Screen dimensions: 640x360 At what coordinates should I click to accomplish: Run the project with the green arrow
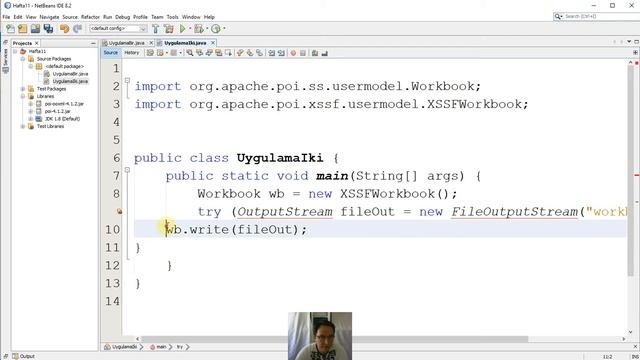(x=182, y=29)
